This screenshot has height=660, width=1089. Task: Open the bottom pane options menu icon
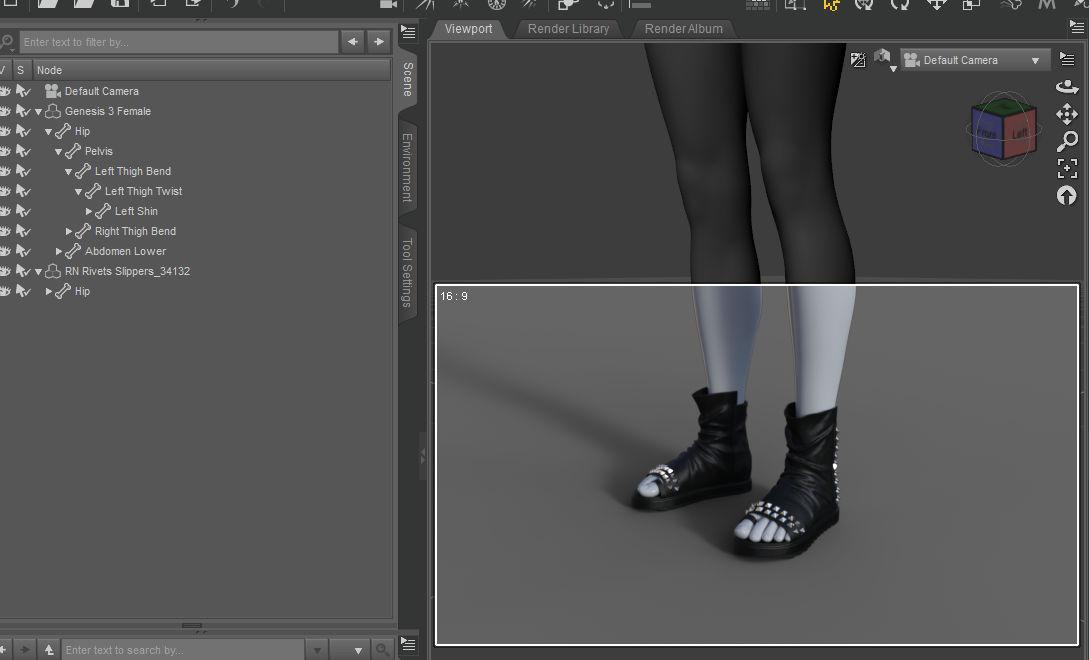pos(408,644)
